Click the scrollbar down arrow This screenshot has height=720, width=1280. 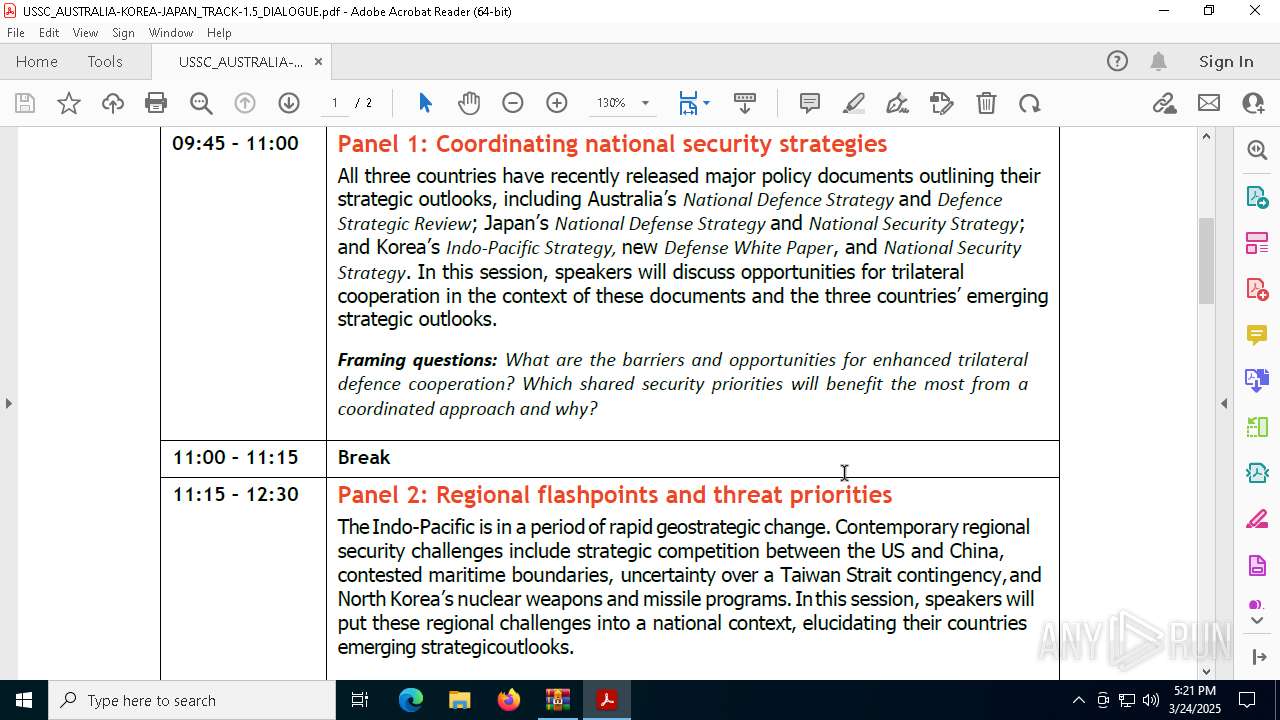(x=1206, y=671)
